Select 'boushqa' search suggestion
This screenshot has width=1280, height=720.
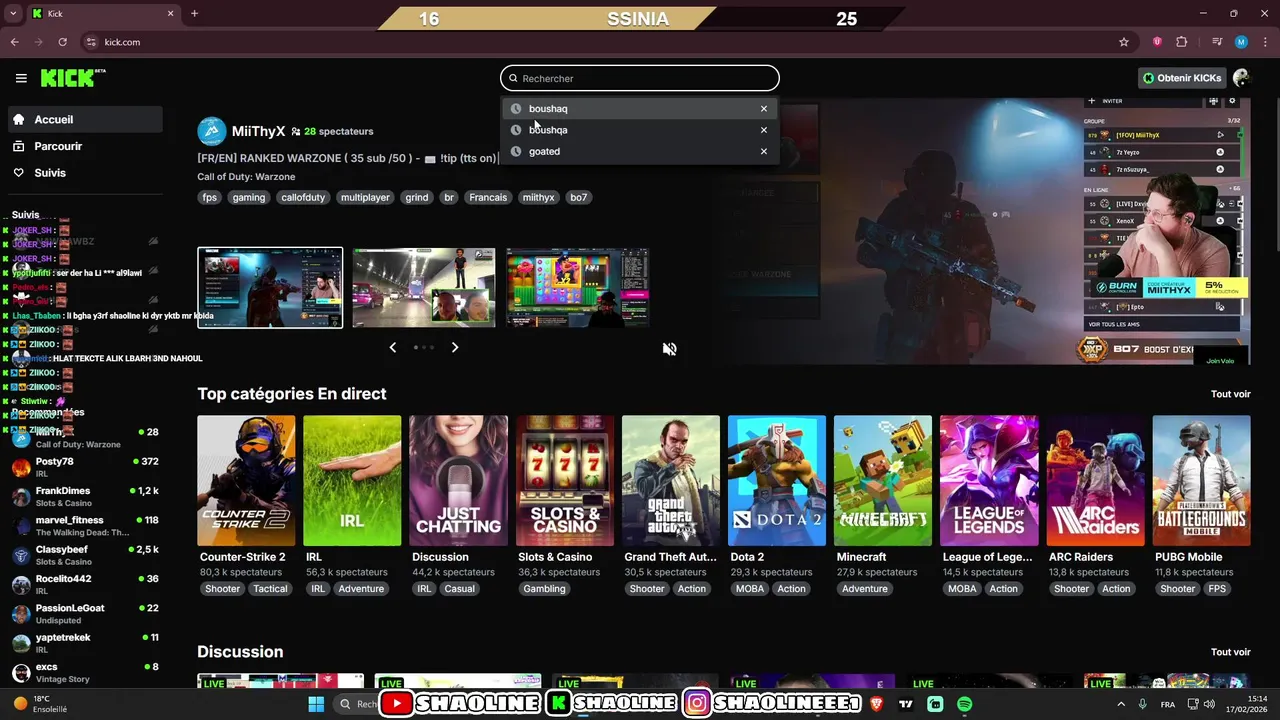click(x=640, y=130)
